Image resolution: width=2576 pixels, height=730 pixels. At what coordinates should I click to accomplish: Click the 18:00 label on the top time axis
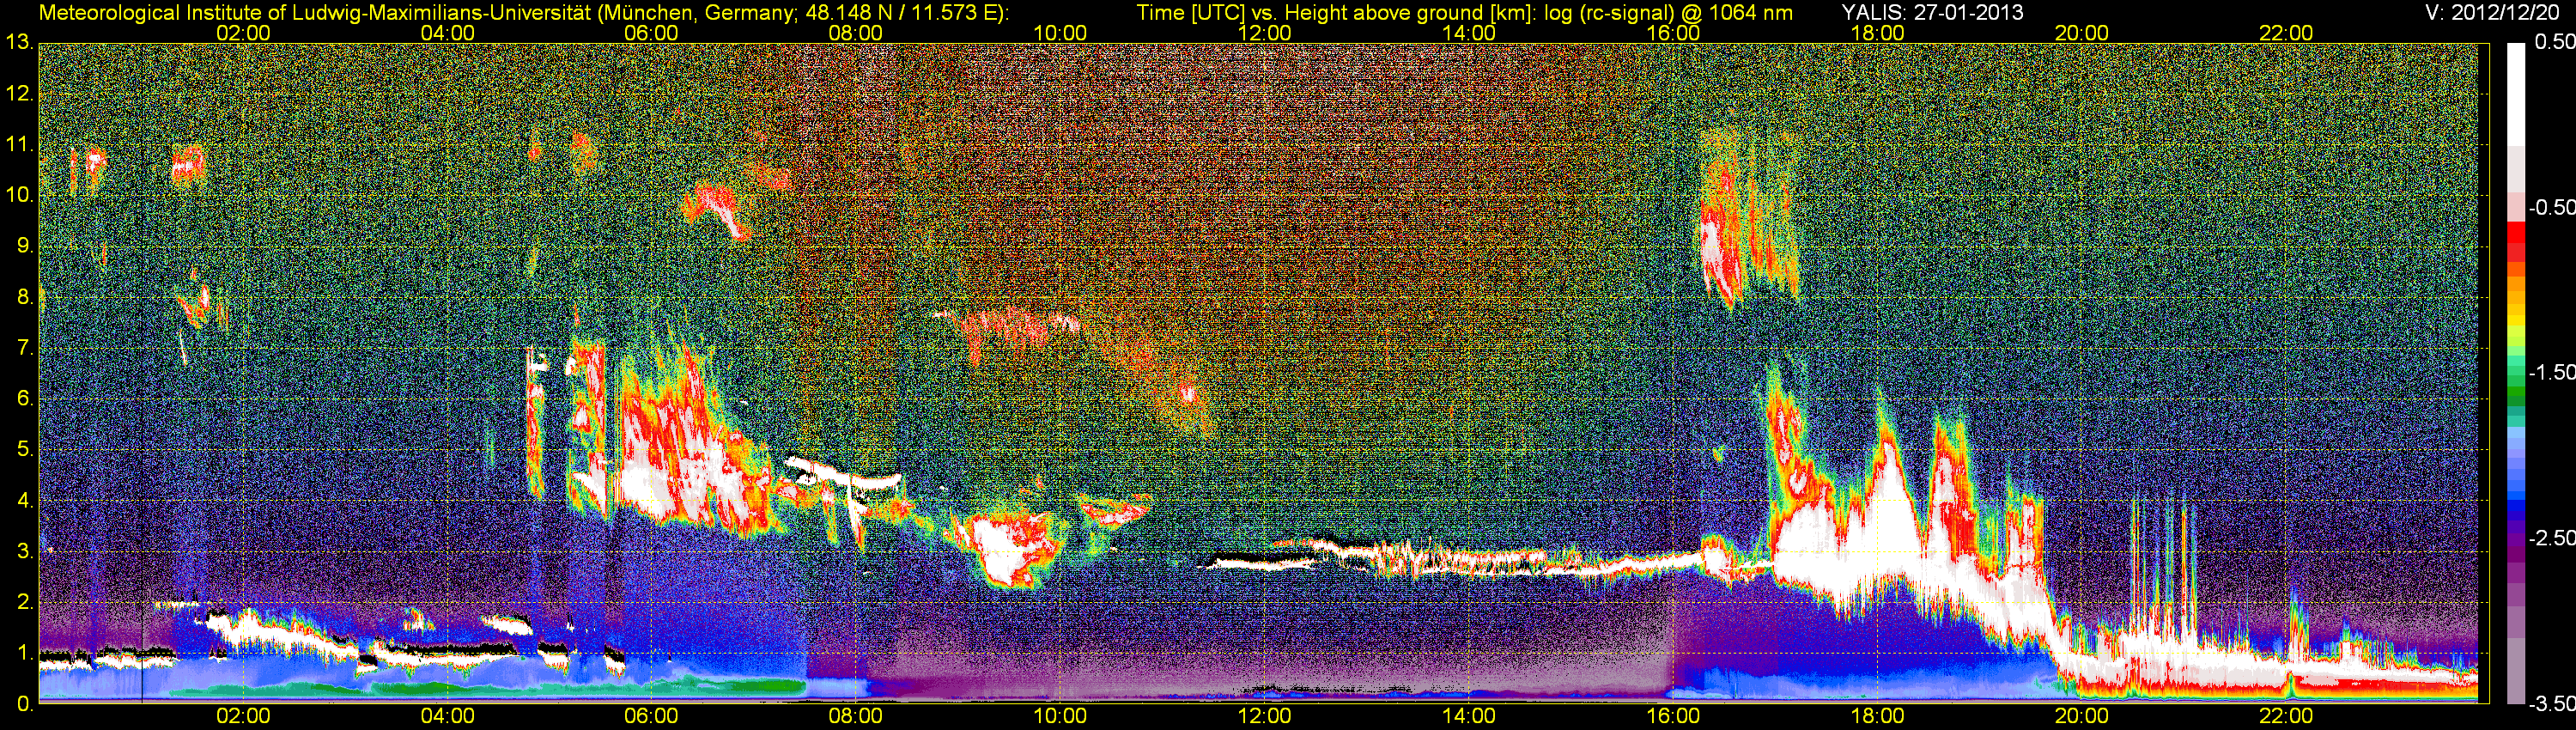point(1877,33)
